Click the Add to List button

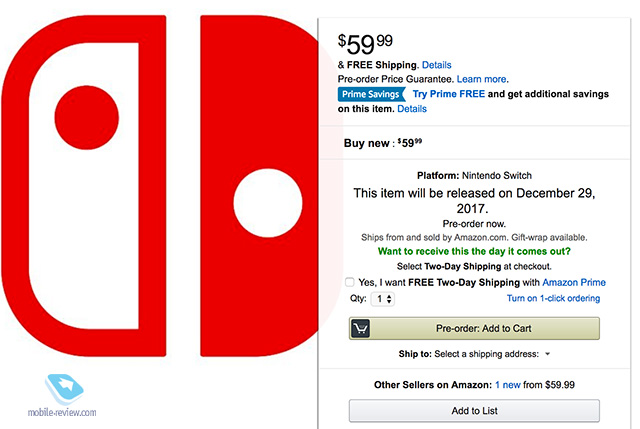click(x=474, y=411)
